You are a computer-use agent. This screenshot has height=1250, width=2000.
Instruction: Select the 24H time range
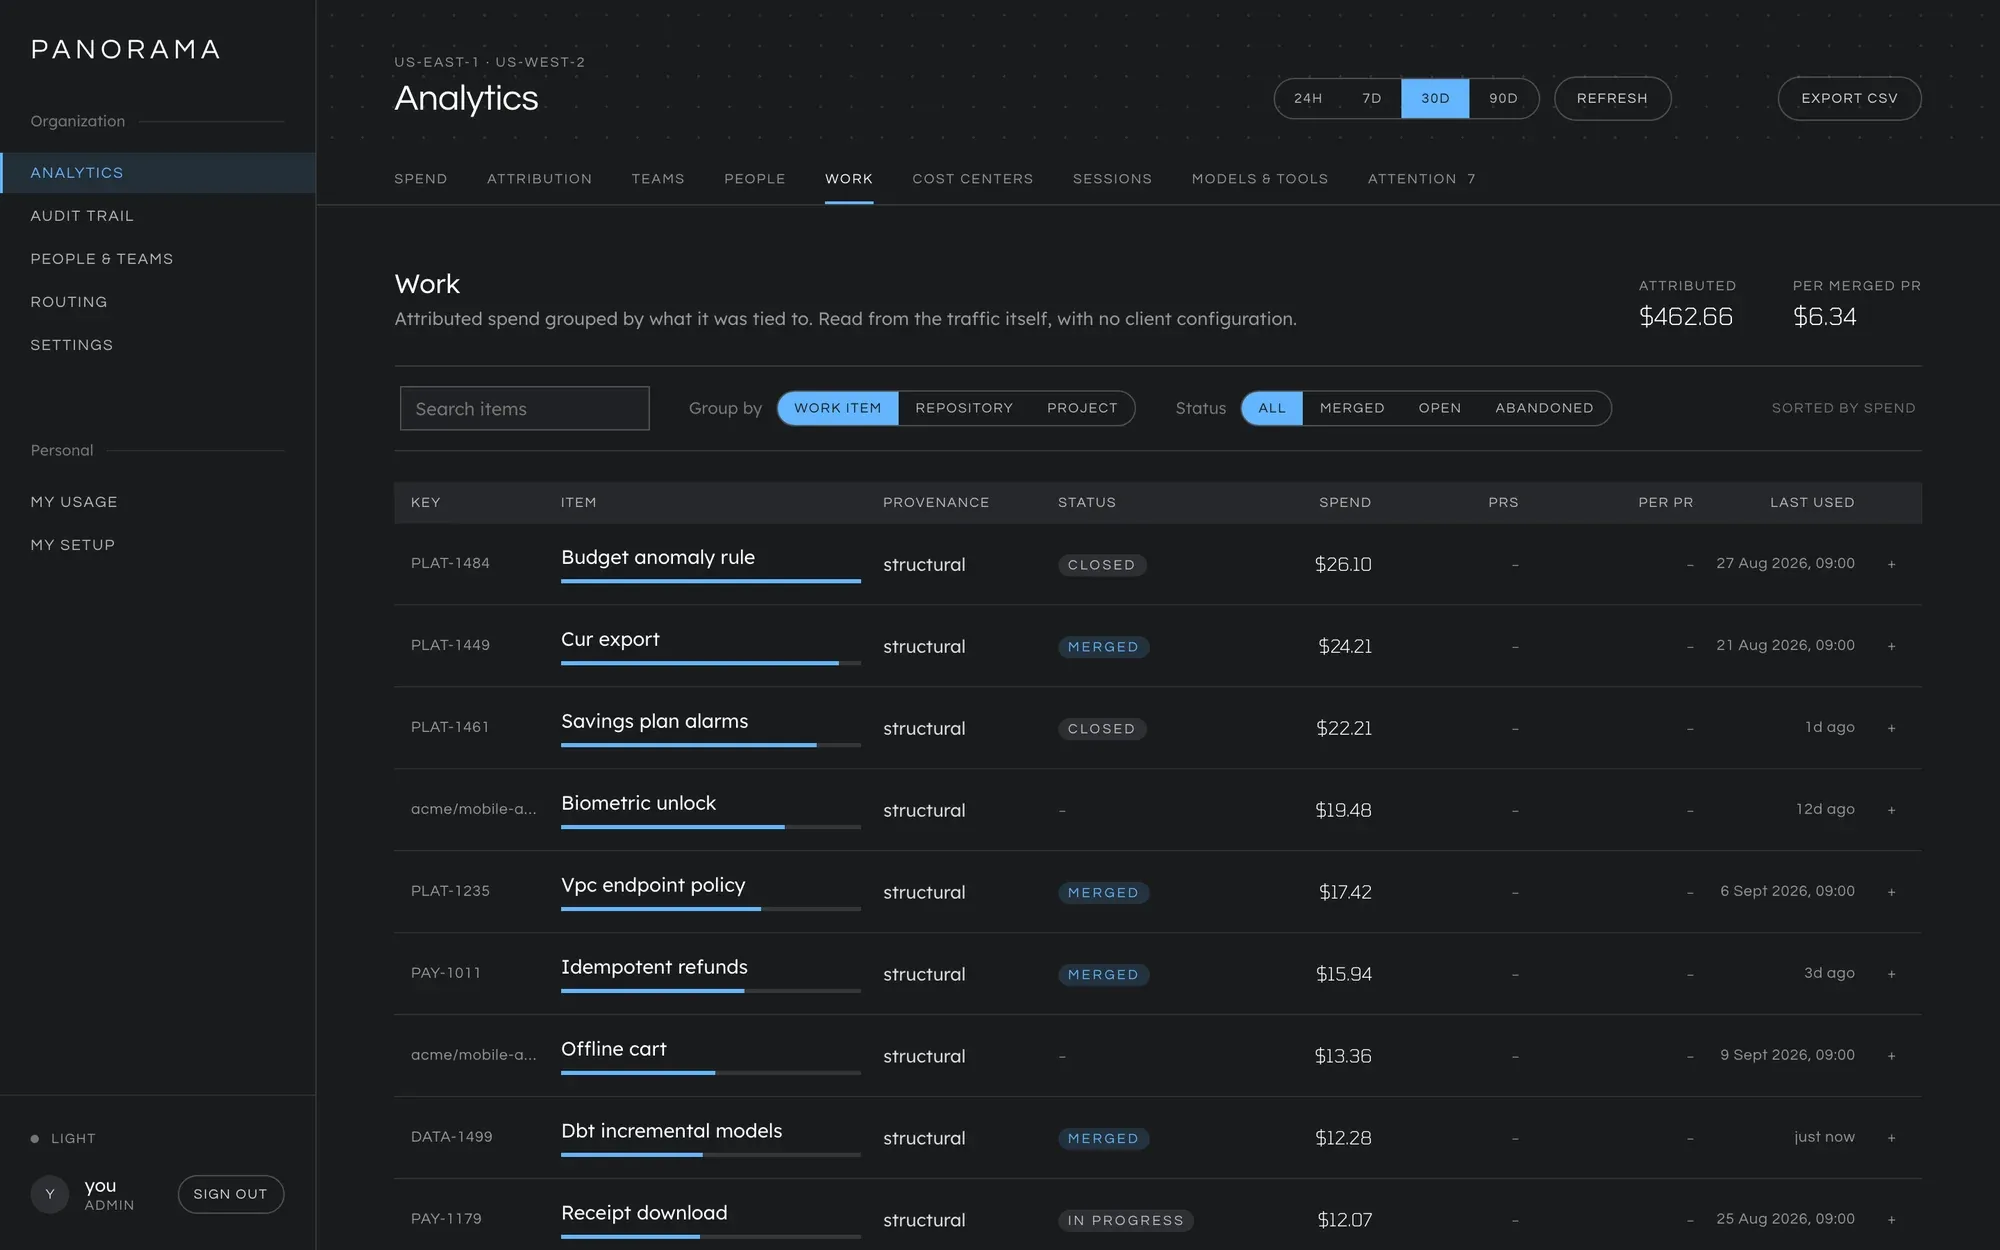coord(1308,98)
